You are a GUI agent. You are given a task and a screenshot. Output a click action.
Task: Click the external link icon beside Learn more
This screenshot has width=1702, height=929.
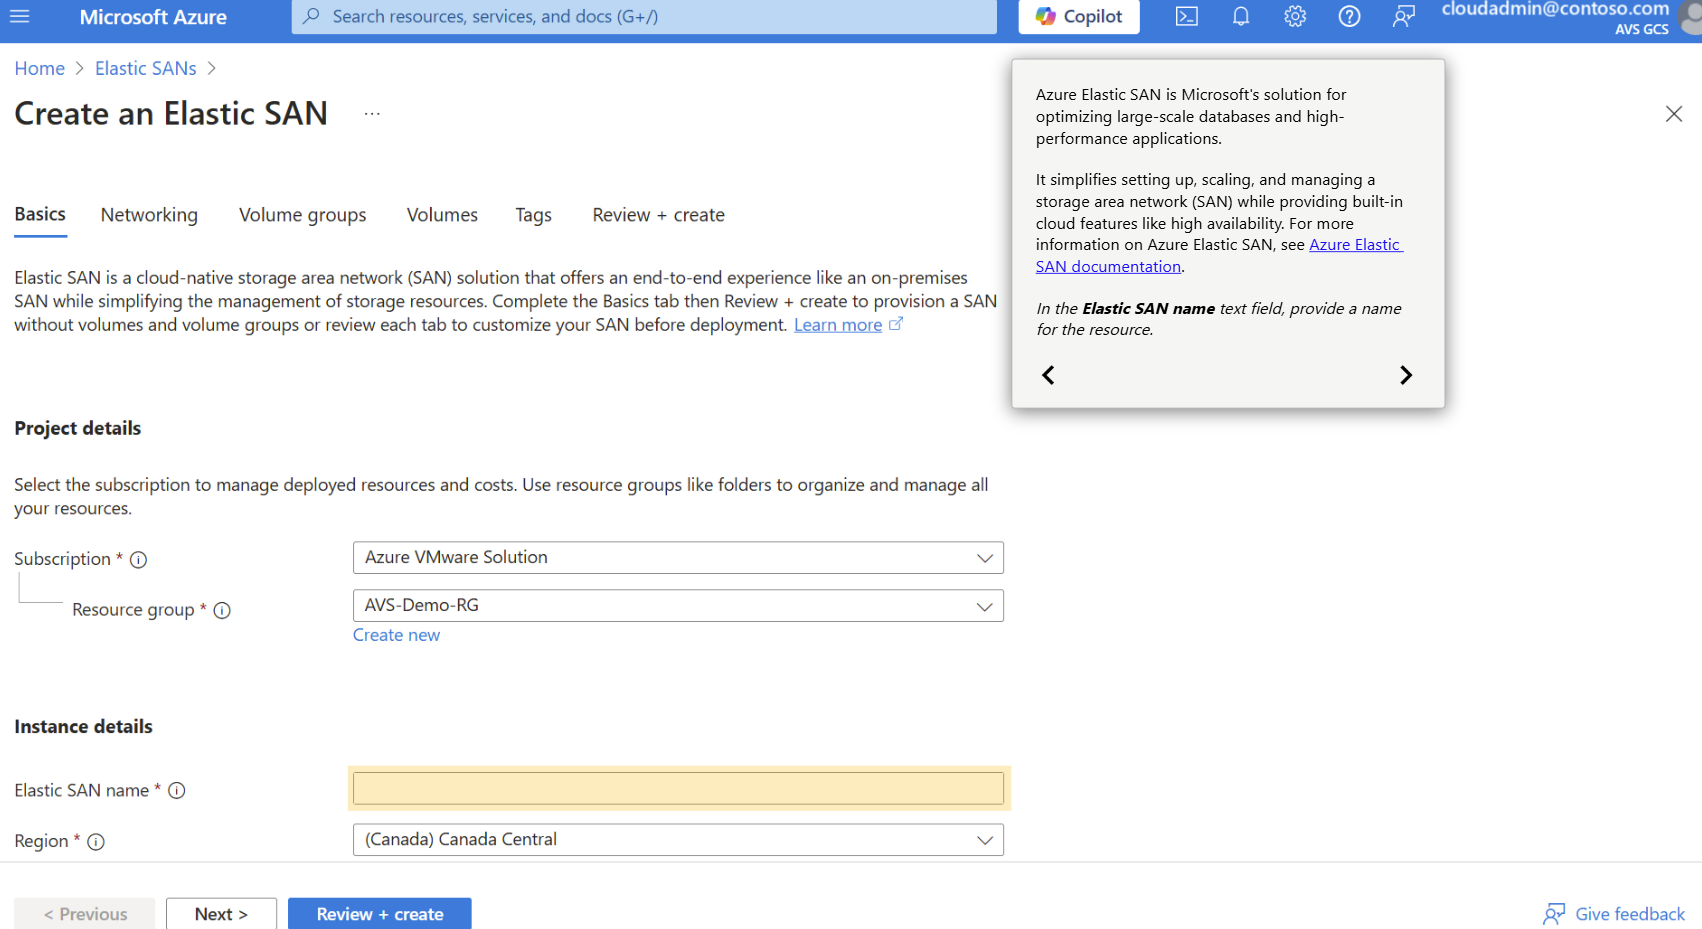tap(896, 324)
